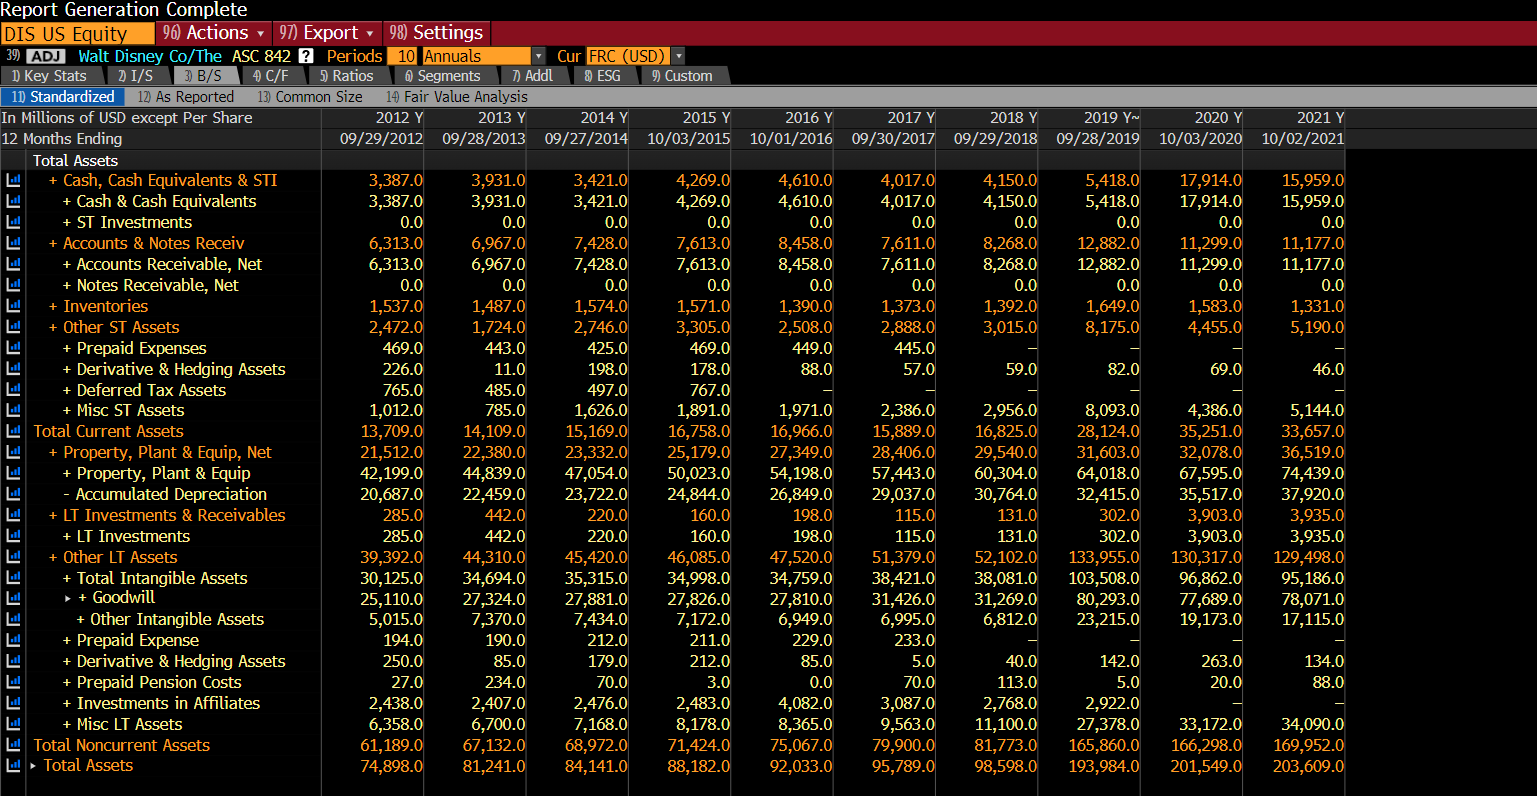Screen dimensions: 1537x796
Task: Click the chart icon for Total Current Assets
Action: pyautogui.click(x=13, y=431)
